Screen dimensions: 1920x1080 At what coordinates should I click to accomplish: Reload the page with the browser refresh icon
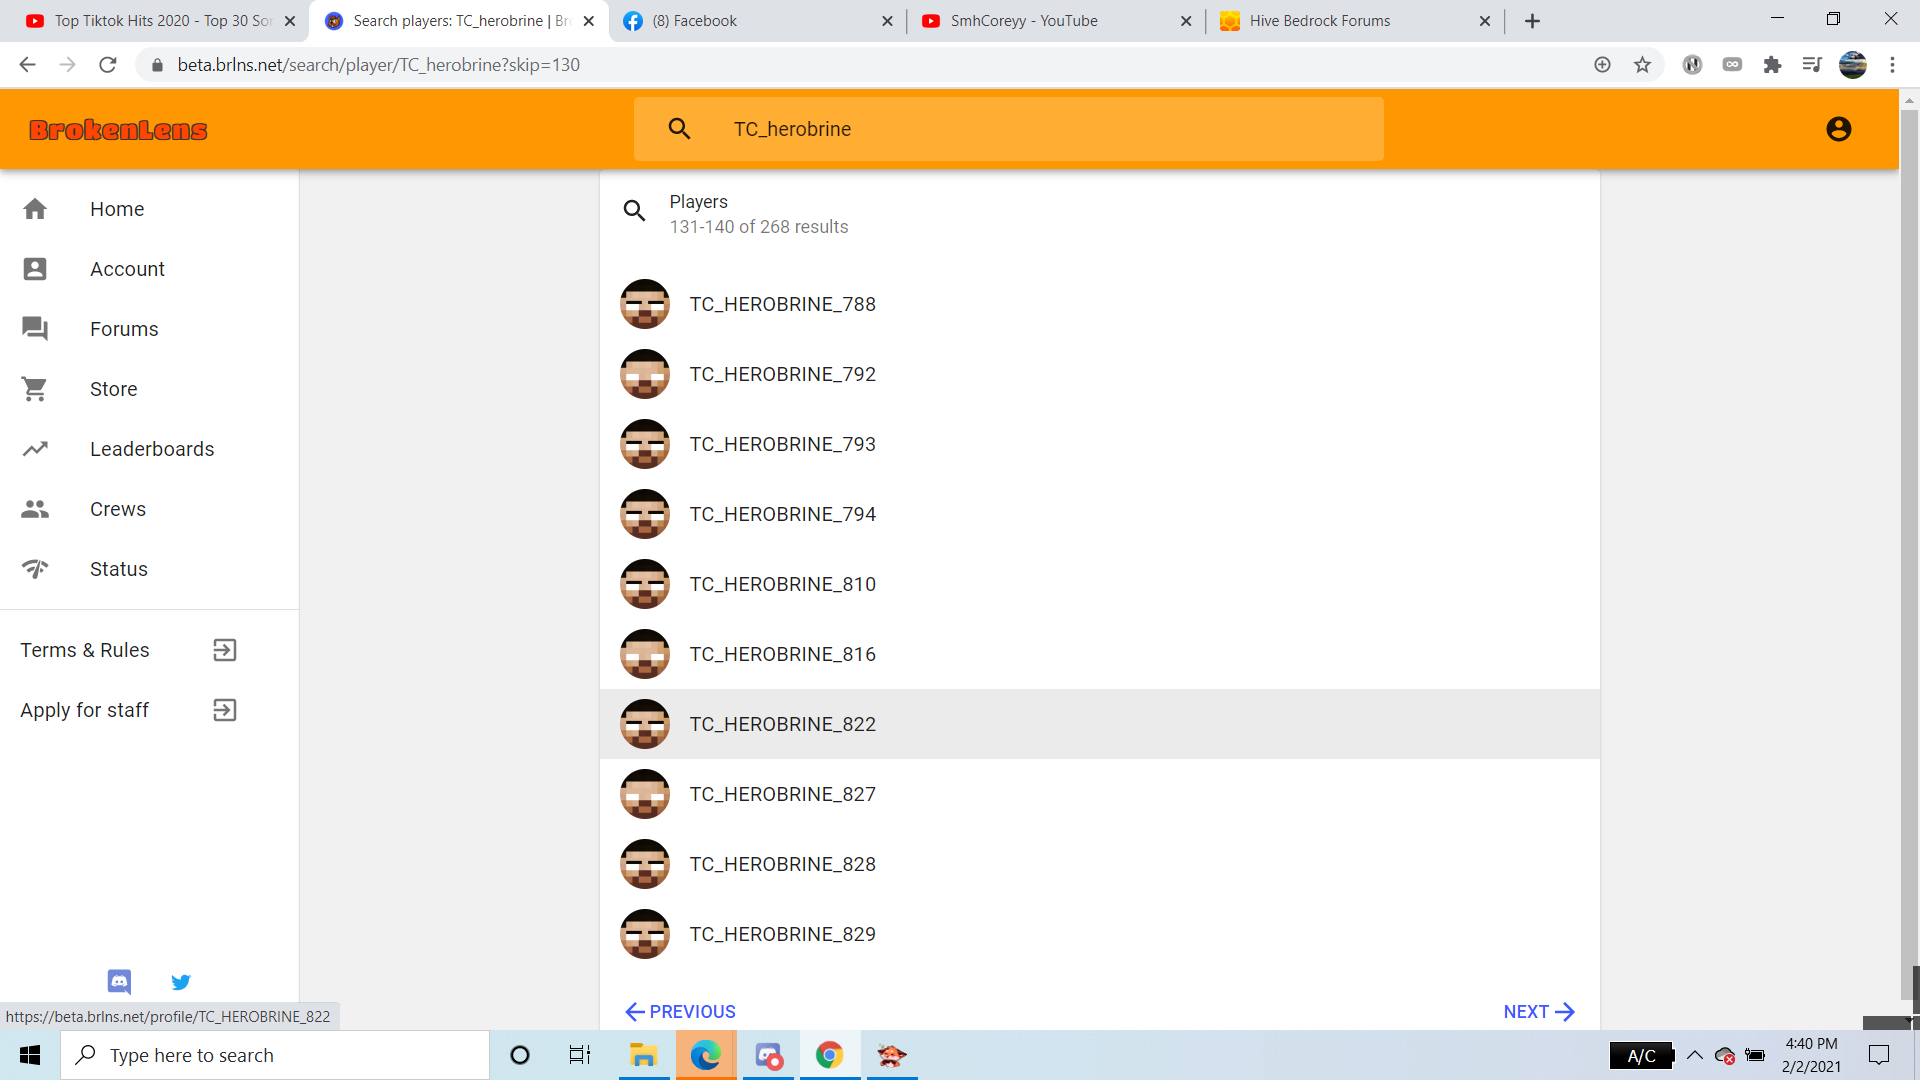[x=108, y=65]
